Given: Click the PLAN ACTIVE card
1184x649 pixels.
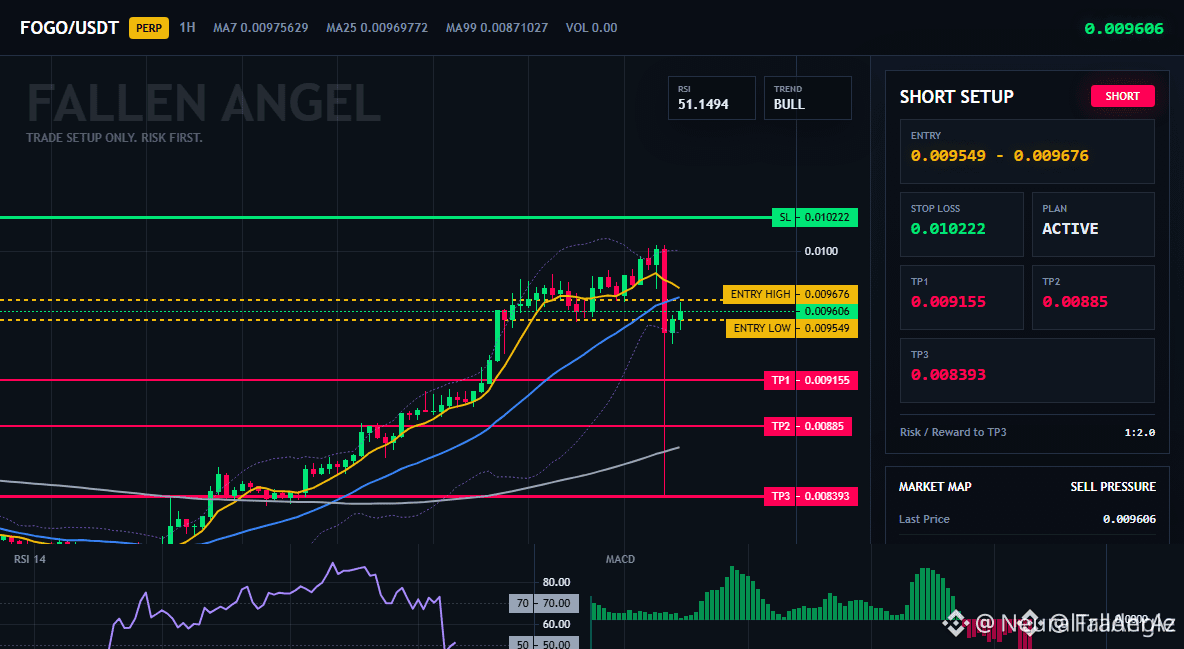Looking at the screenshot, I should click(1093, 224).
